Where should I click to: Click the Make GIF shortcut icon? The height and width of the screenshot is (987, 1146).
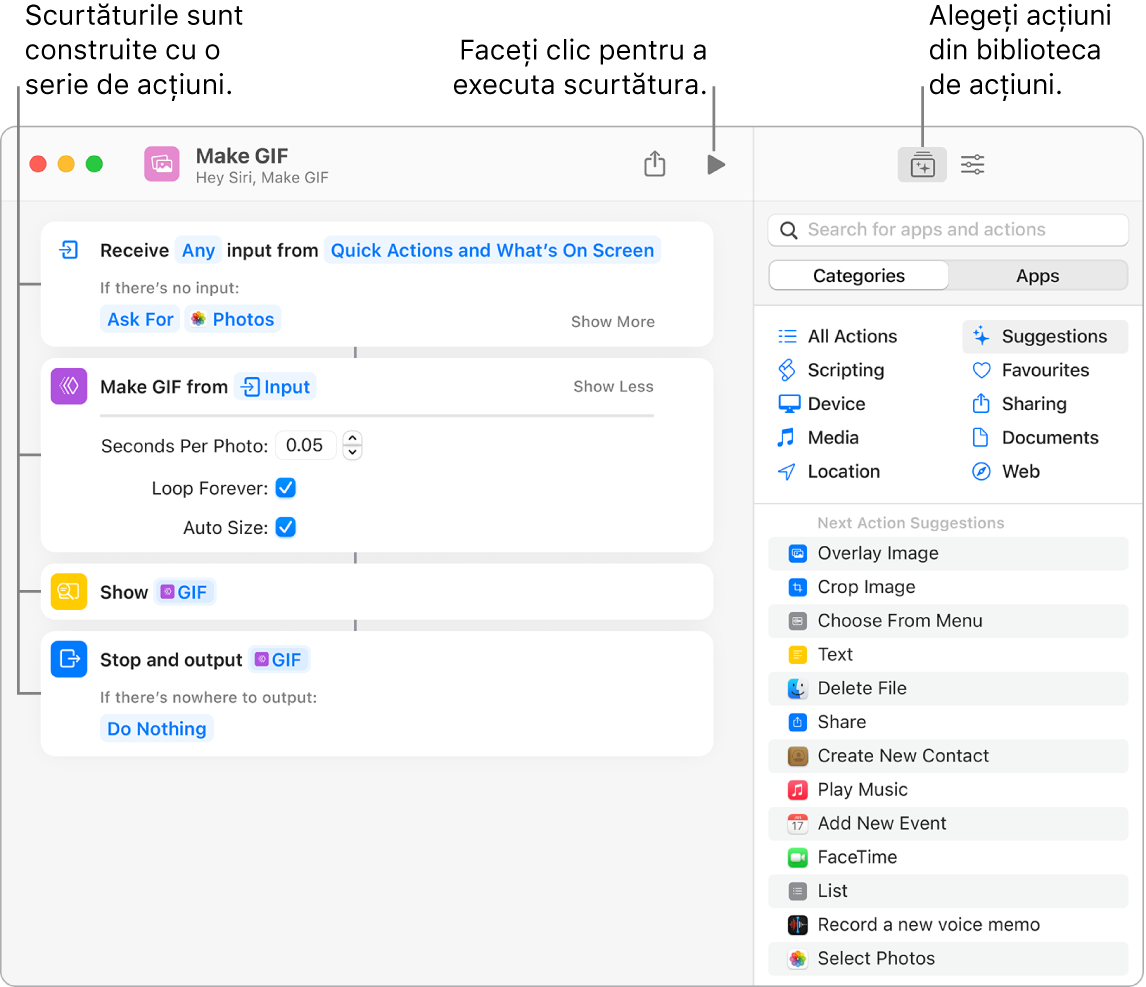tap(162, 164)
